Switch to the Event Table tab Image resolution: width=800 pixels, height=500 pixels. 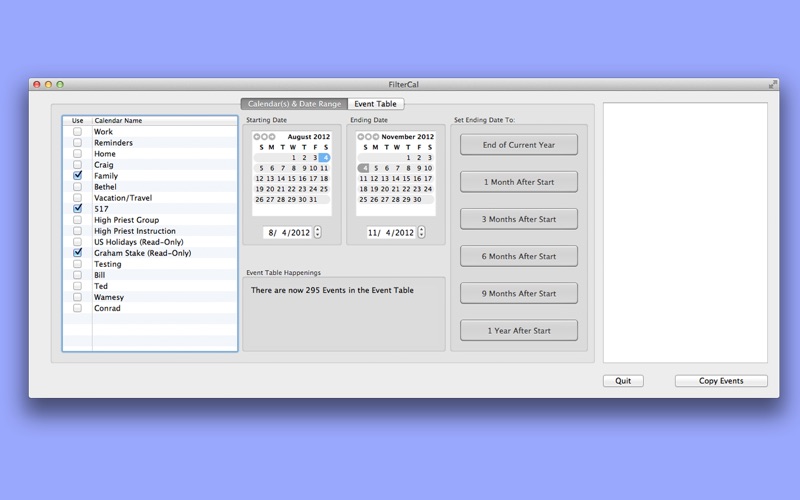376,104
